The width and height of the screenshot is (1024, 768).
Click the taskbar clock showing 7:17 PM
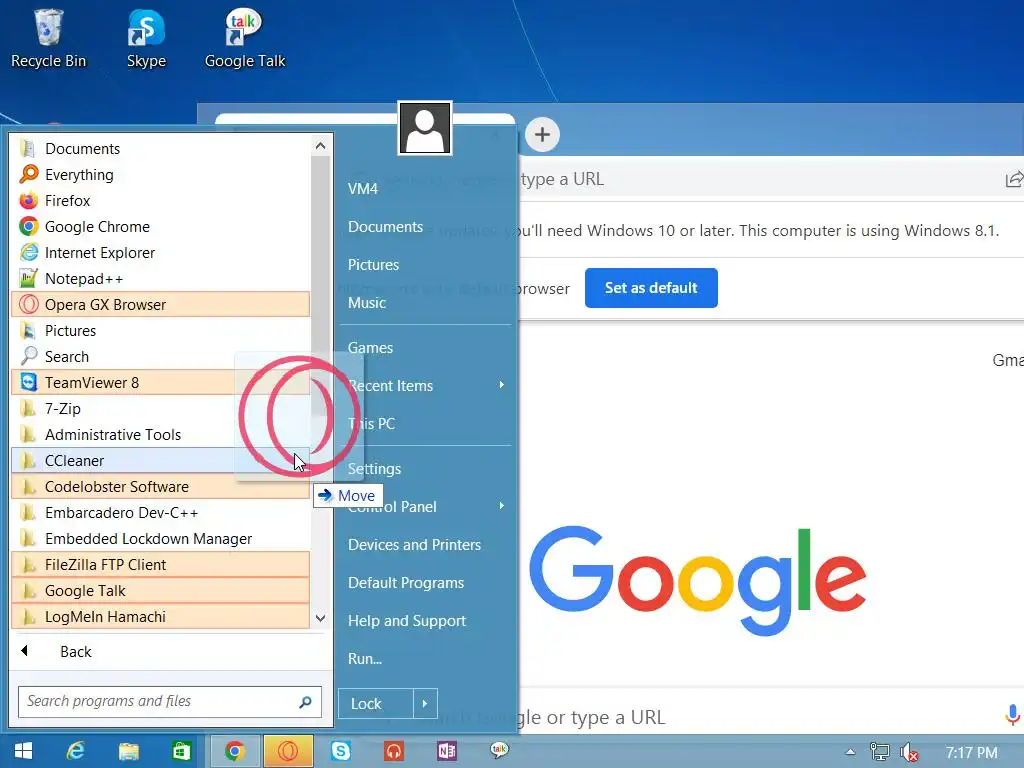[972, 752]
